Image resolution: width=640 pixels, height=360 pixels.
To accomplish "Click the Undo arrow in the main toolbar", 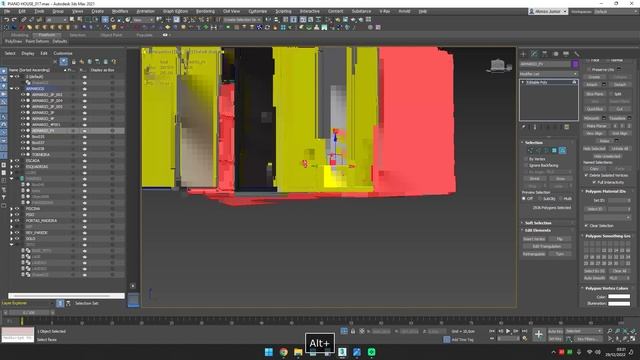I will (x=7, y=20).
